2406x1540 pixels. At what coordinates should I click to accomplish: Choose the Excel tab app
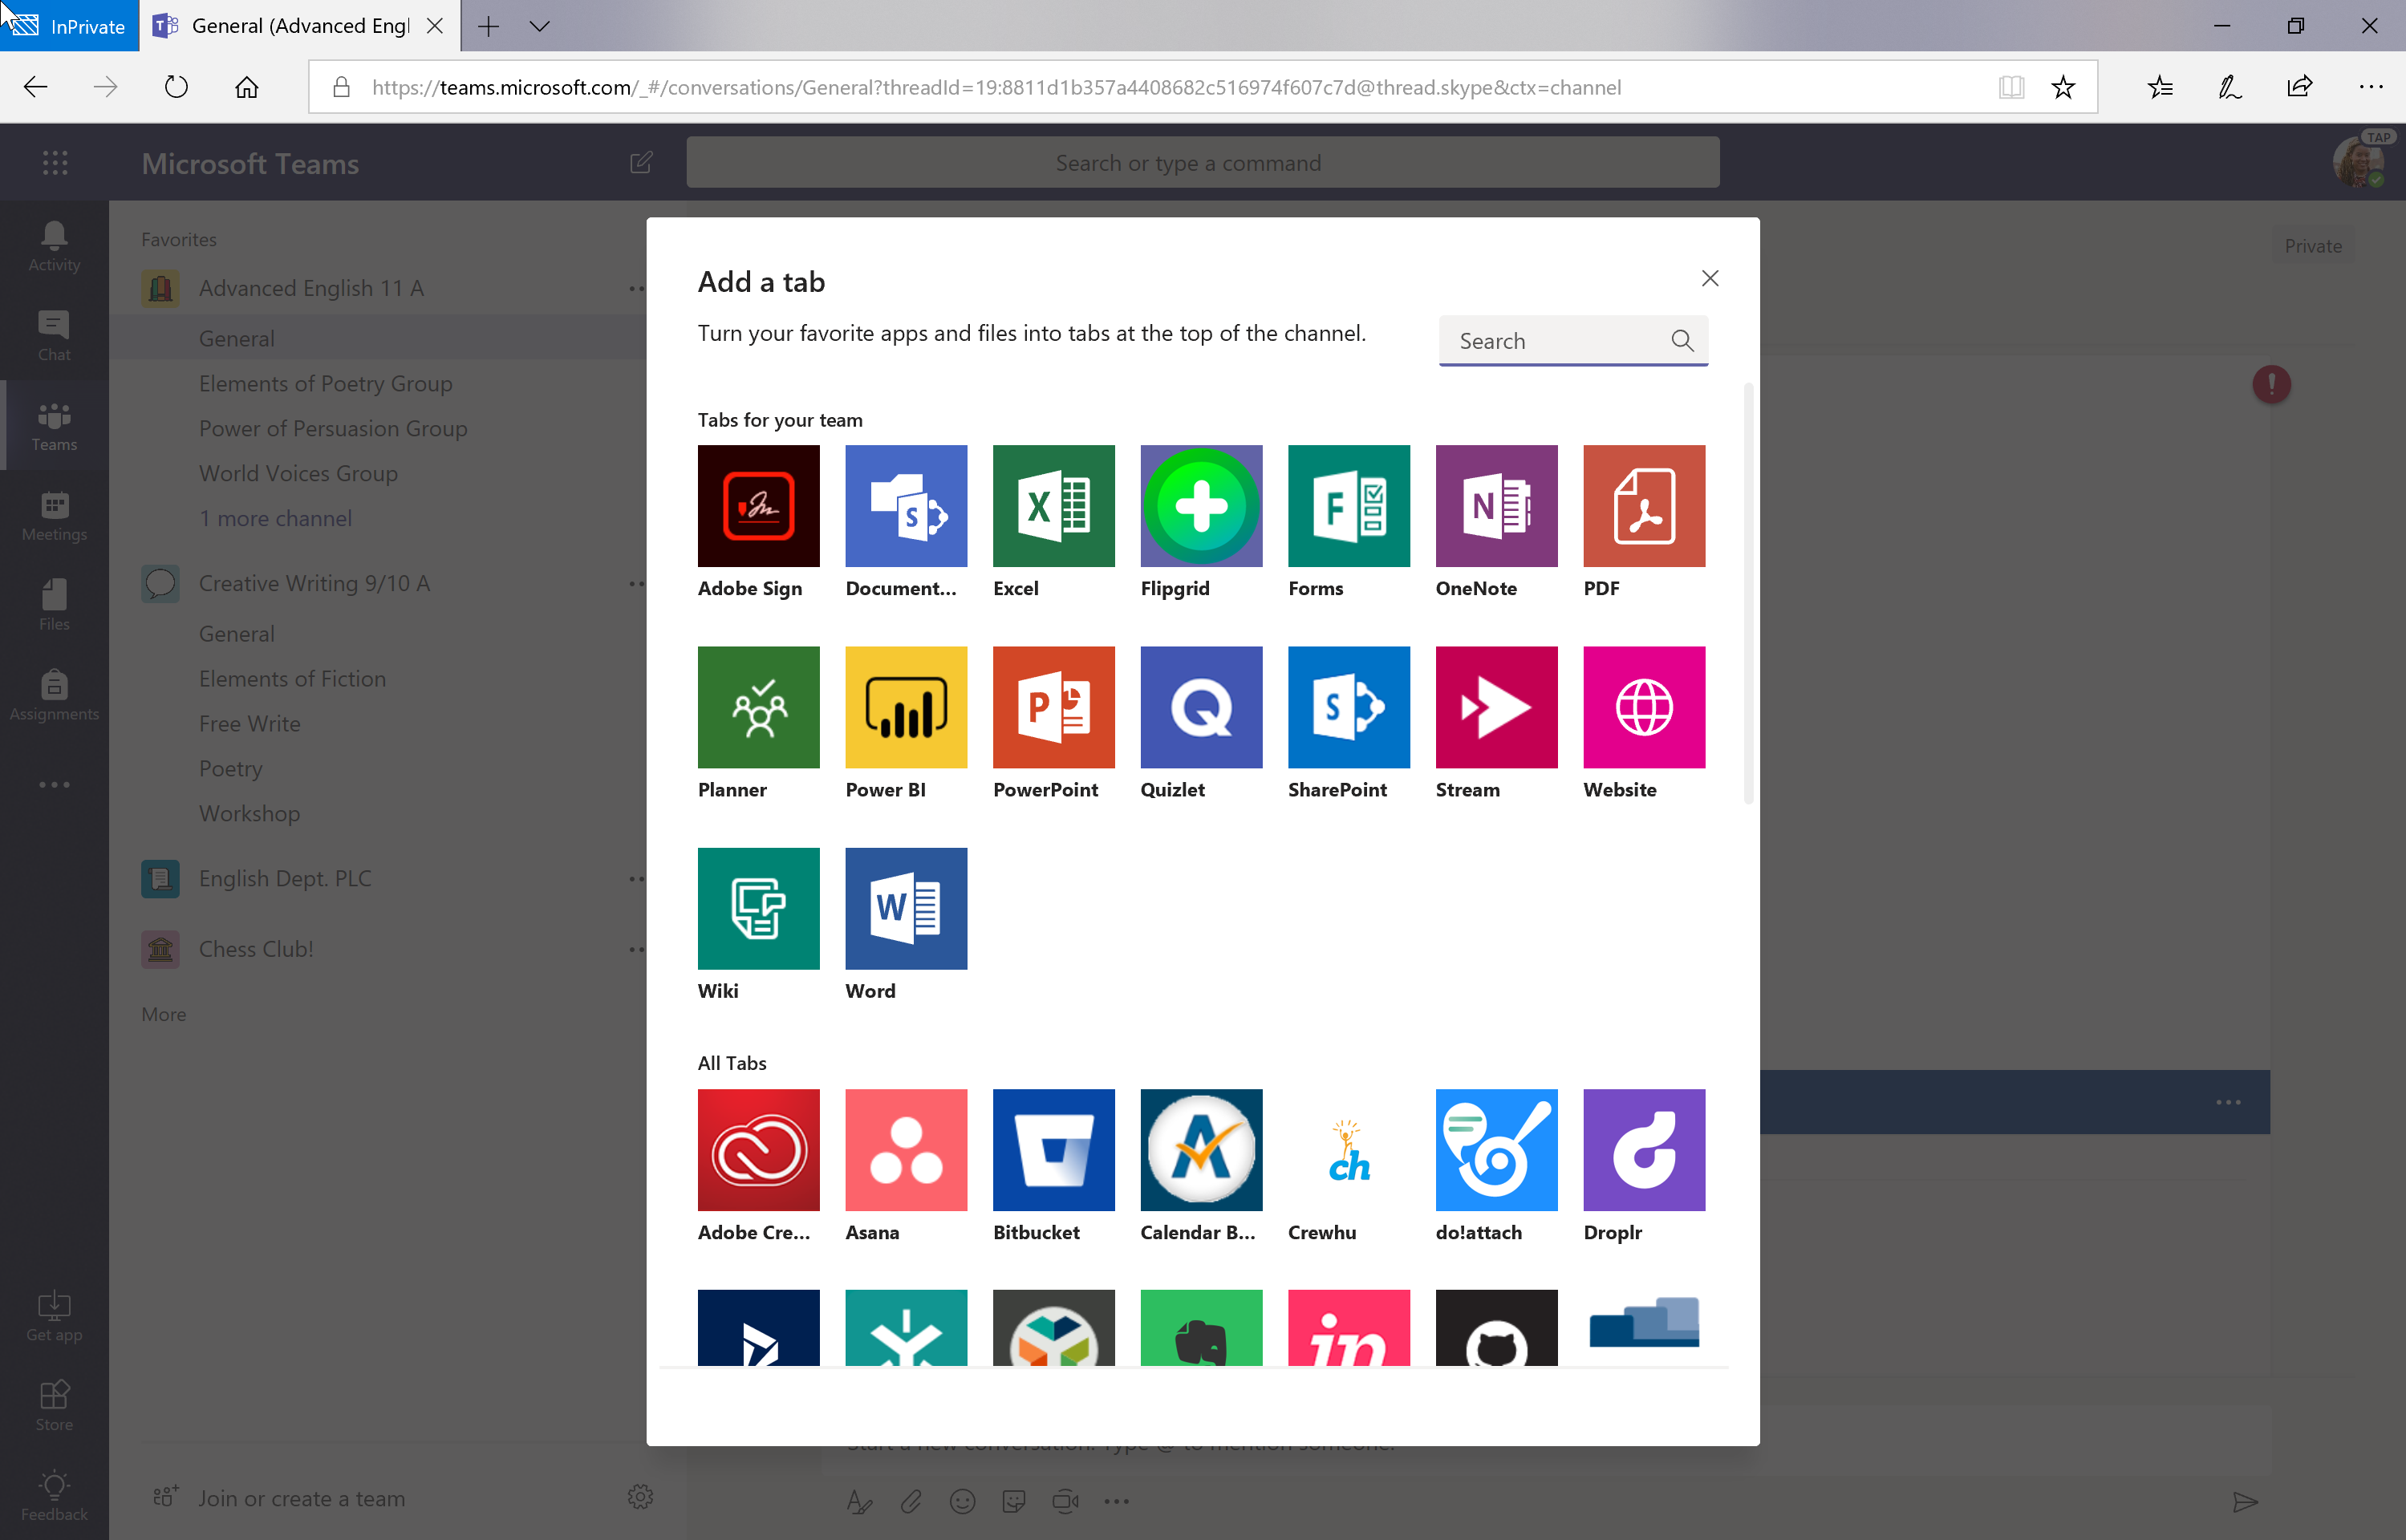tap(1053, 506)
